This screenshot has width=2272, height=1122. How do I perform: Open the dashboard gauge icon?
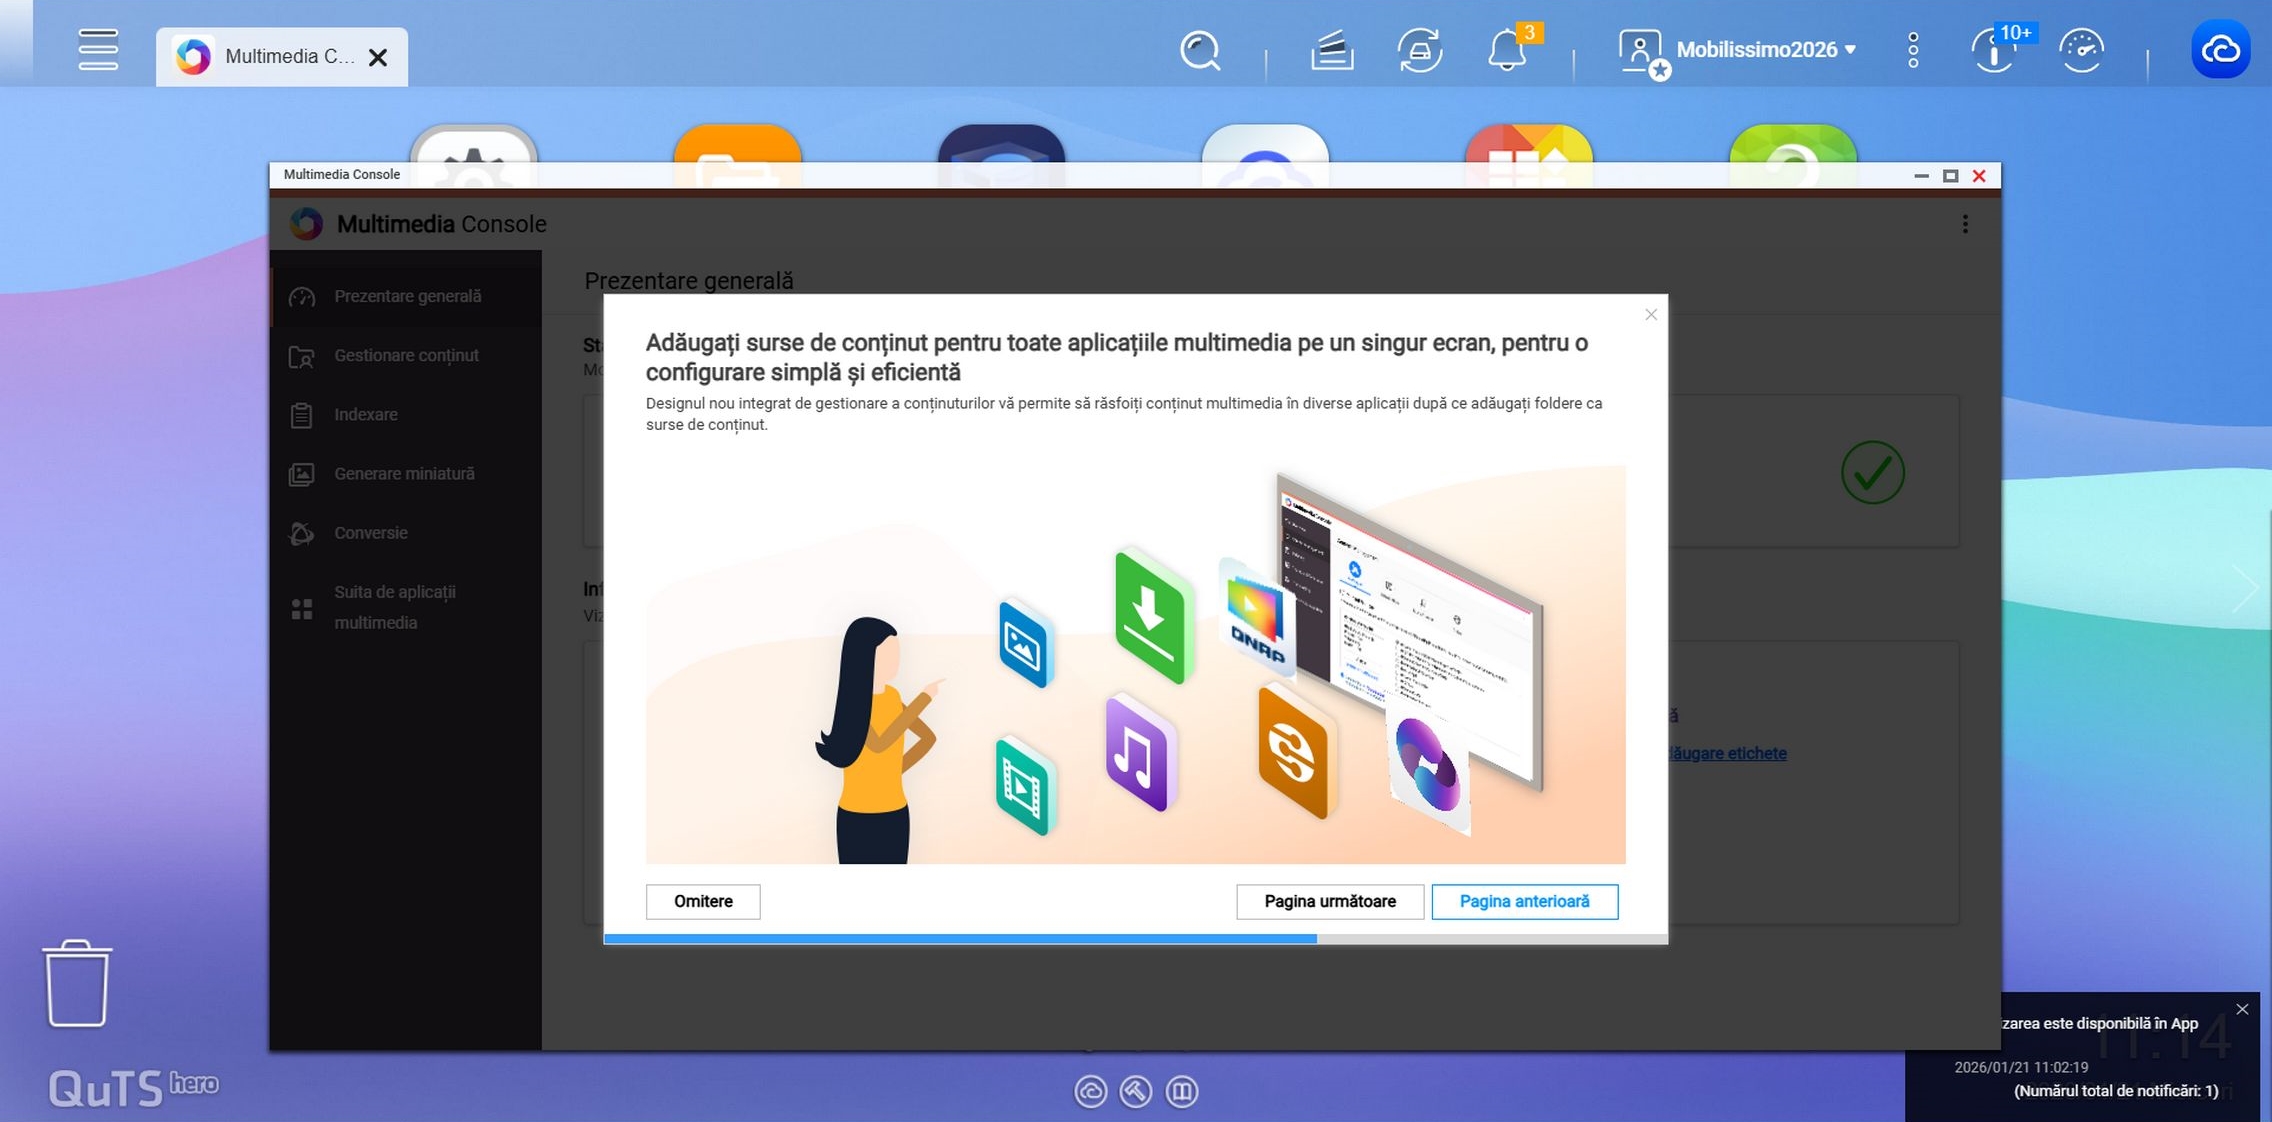(x=2081, y=50)
